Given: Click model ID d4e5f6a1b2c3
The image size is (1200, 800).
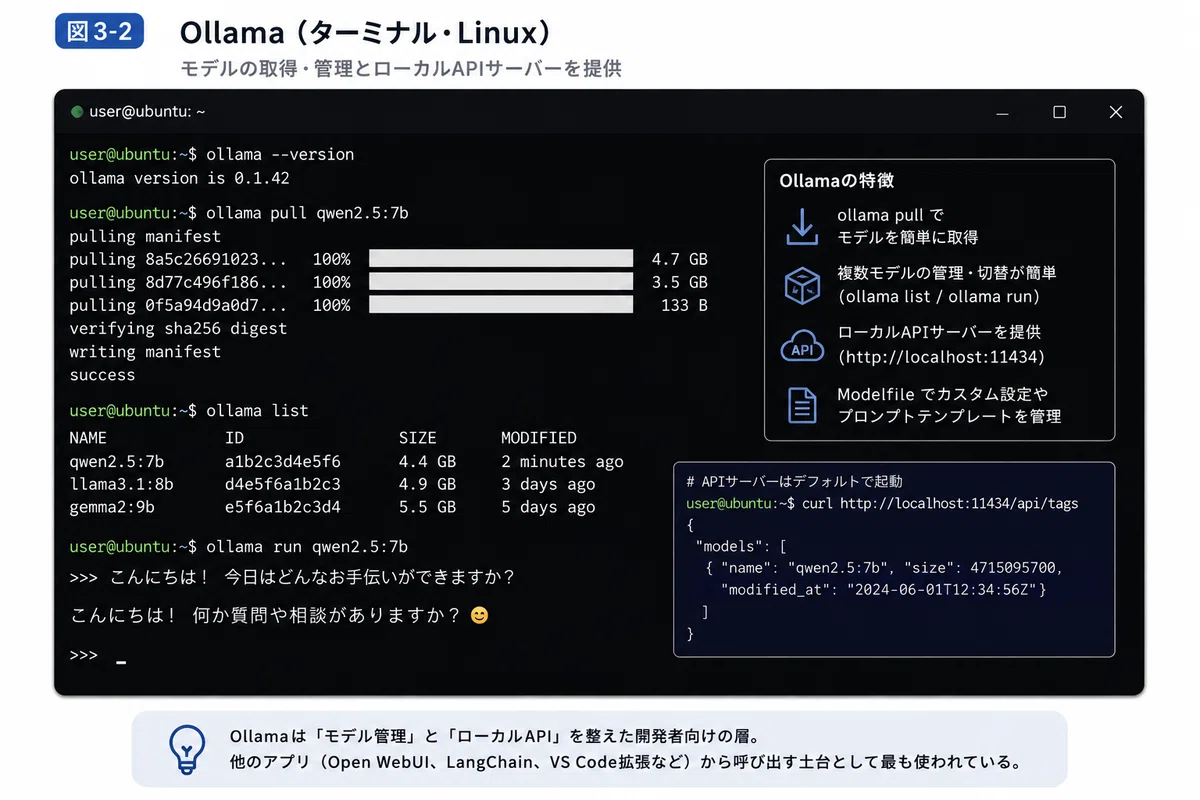Looking at the screenshot, I should pyautogui.click(x=283, y=484).
